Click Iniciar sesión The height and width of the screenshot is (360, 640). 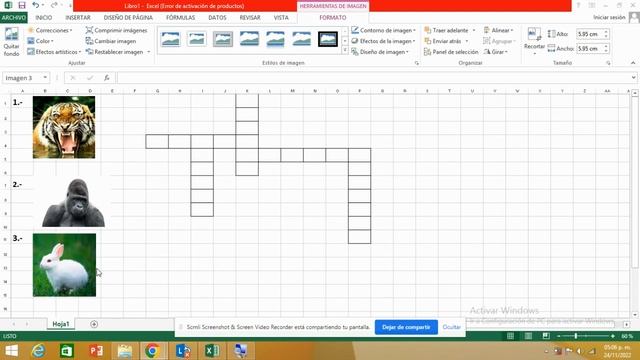point(609,17)
